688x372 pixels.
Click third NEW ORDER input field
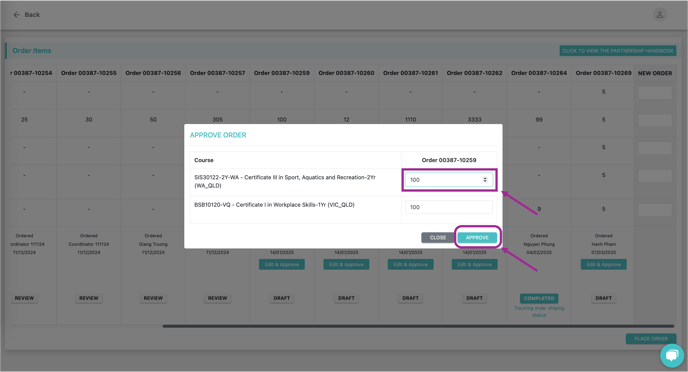pos(655,148)
